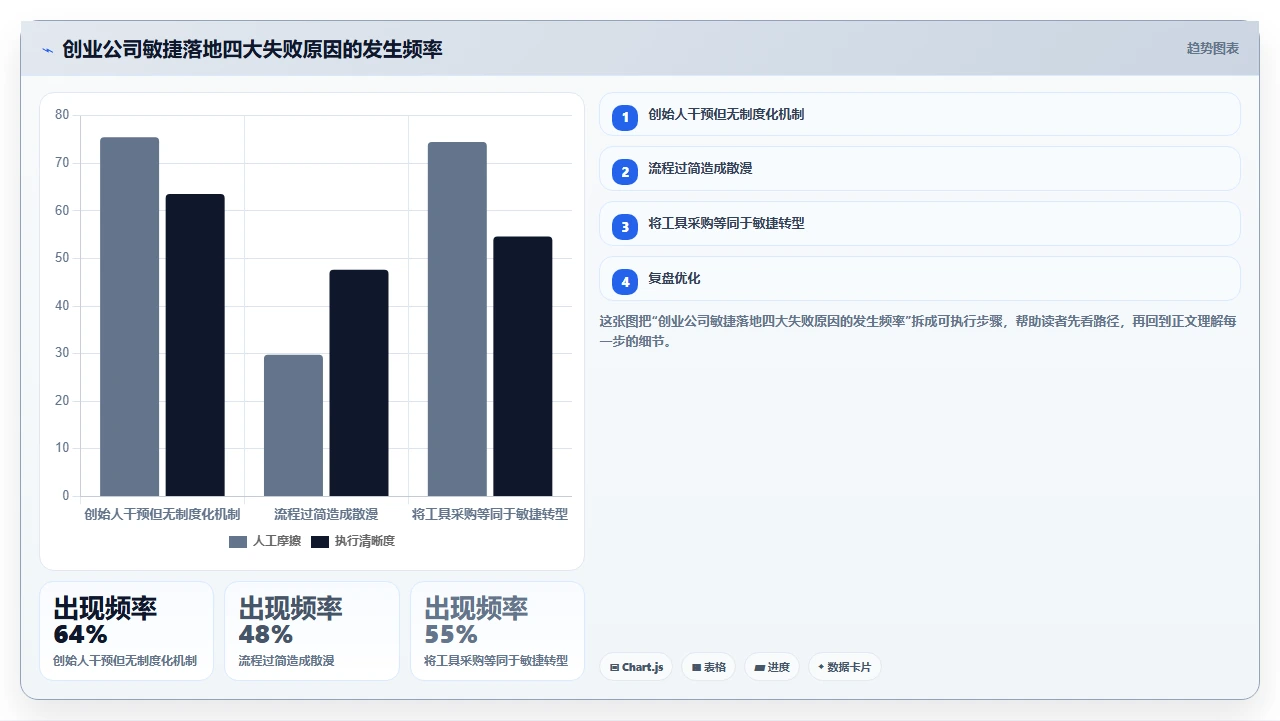Select step 2 流程过简造成散漫
The image size is (1280, 721).
920,169
